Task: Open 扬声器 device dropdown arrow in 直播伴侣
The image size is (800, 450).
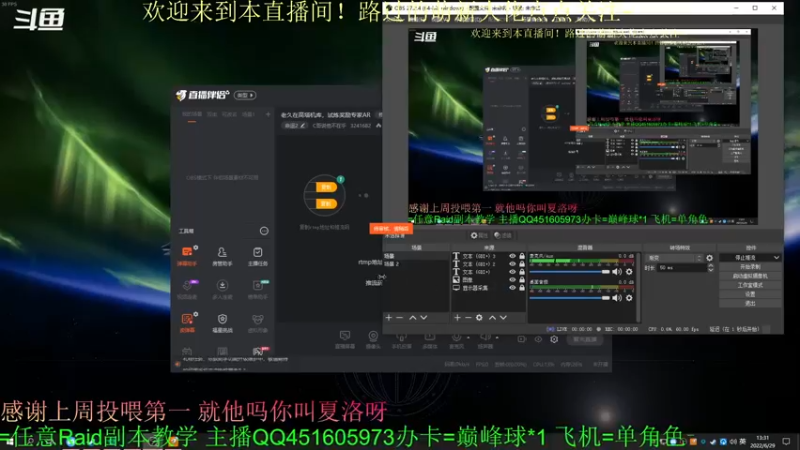Action: tap(496, 338)
